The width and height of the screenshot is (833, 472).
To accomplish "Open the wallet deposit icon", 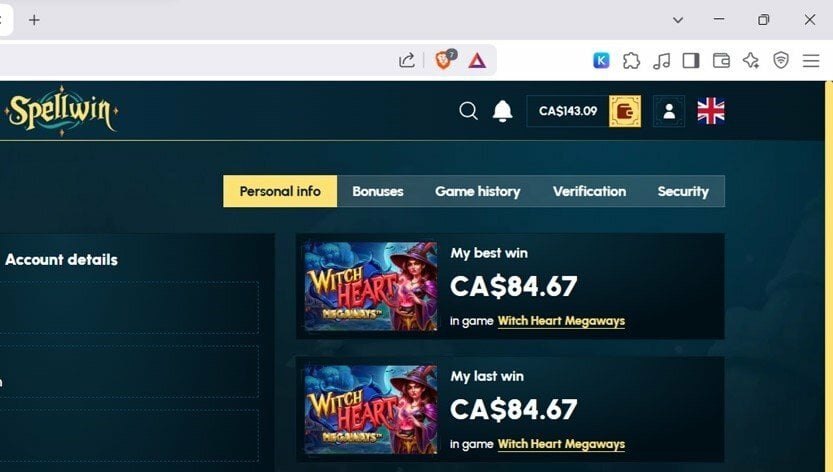I will point(625,111).
